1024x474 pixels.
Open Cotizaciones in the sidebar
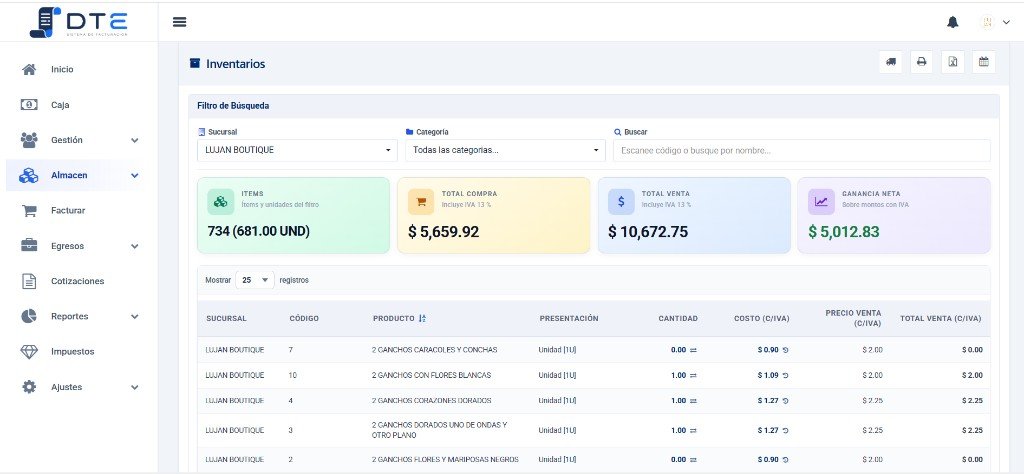point(78,281)
